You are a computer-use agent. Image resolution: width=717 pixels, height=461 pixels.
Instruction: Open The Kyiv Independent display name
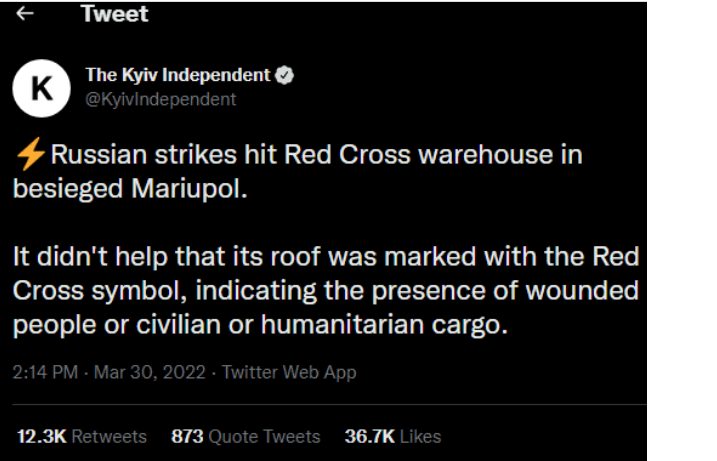[178, 75]
